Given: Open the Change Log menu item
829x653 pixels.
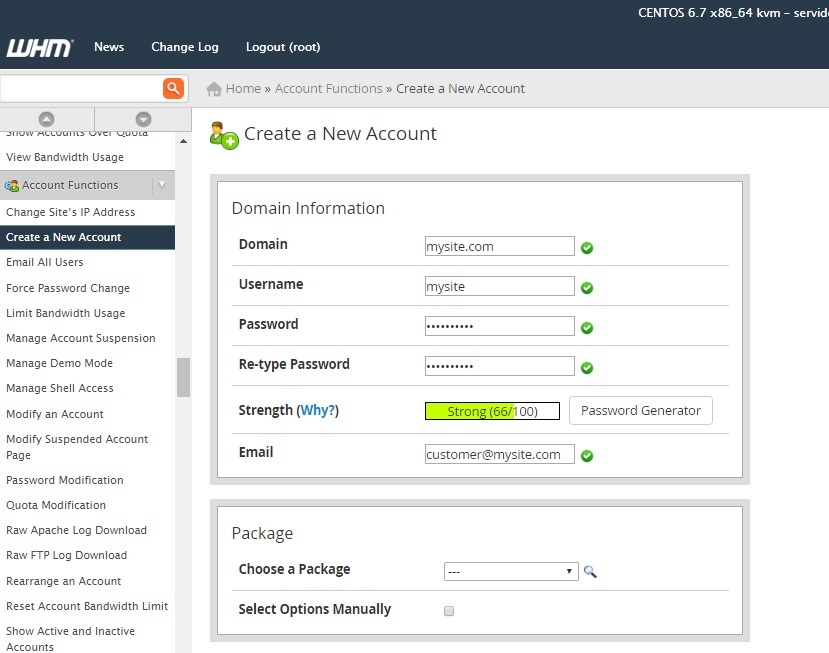Looking at the screenshot, I should (184, 47).
